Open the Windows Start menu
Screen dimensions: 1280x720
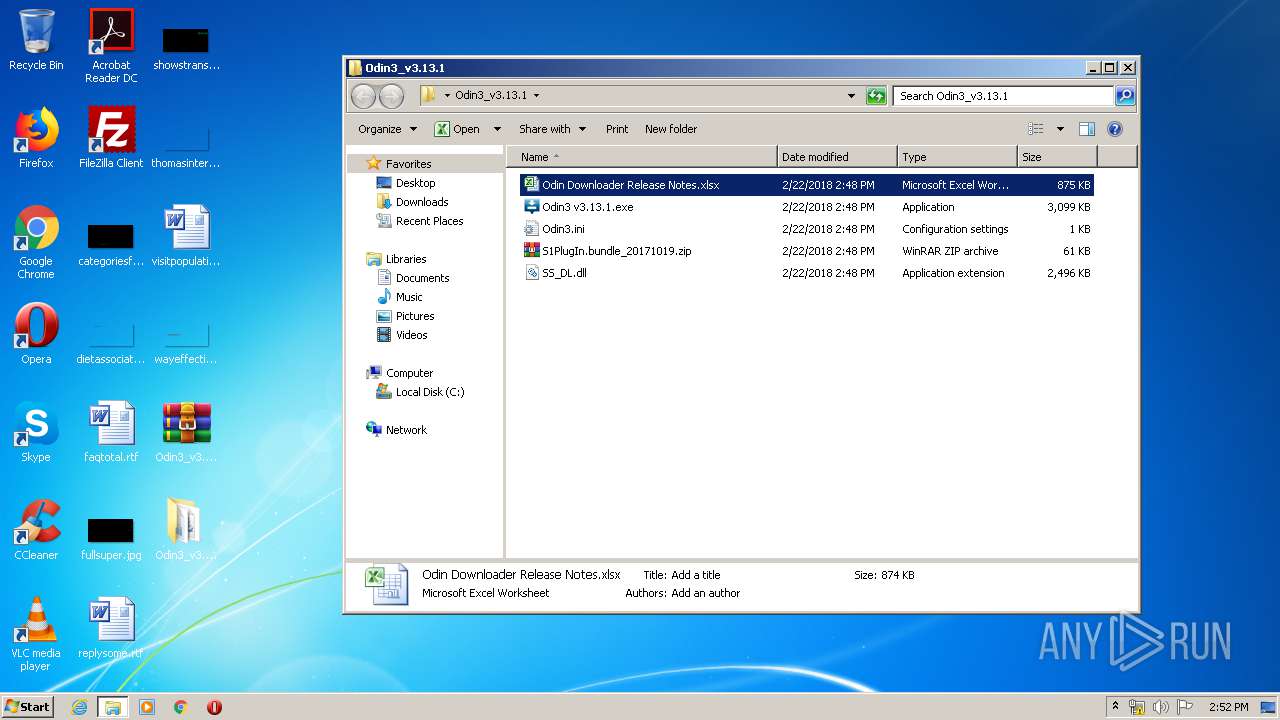(x=27, y=706)
